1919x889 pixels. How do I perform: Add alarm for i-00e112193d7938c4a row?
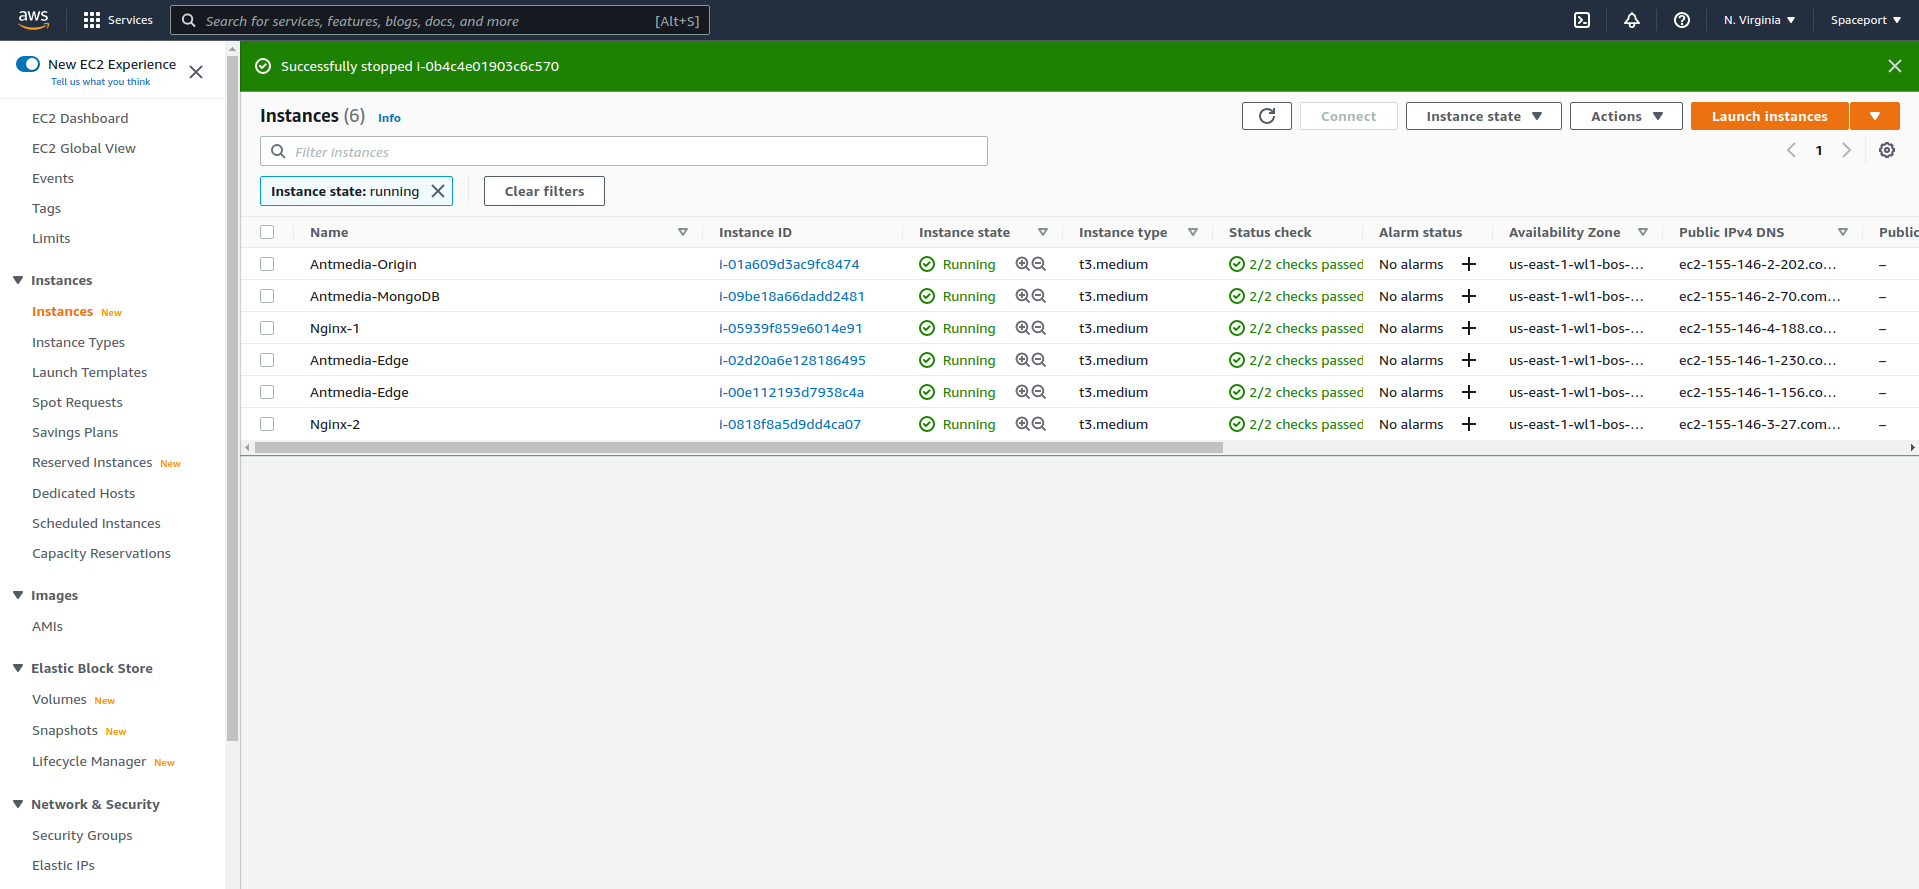[x=1469, y=392]
